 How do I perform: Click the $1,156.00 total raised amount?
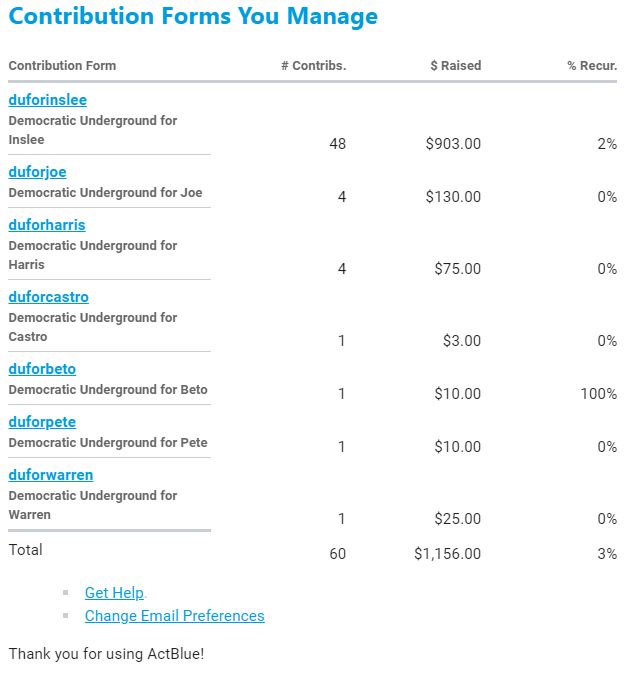[x=447, y=554]
